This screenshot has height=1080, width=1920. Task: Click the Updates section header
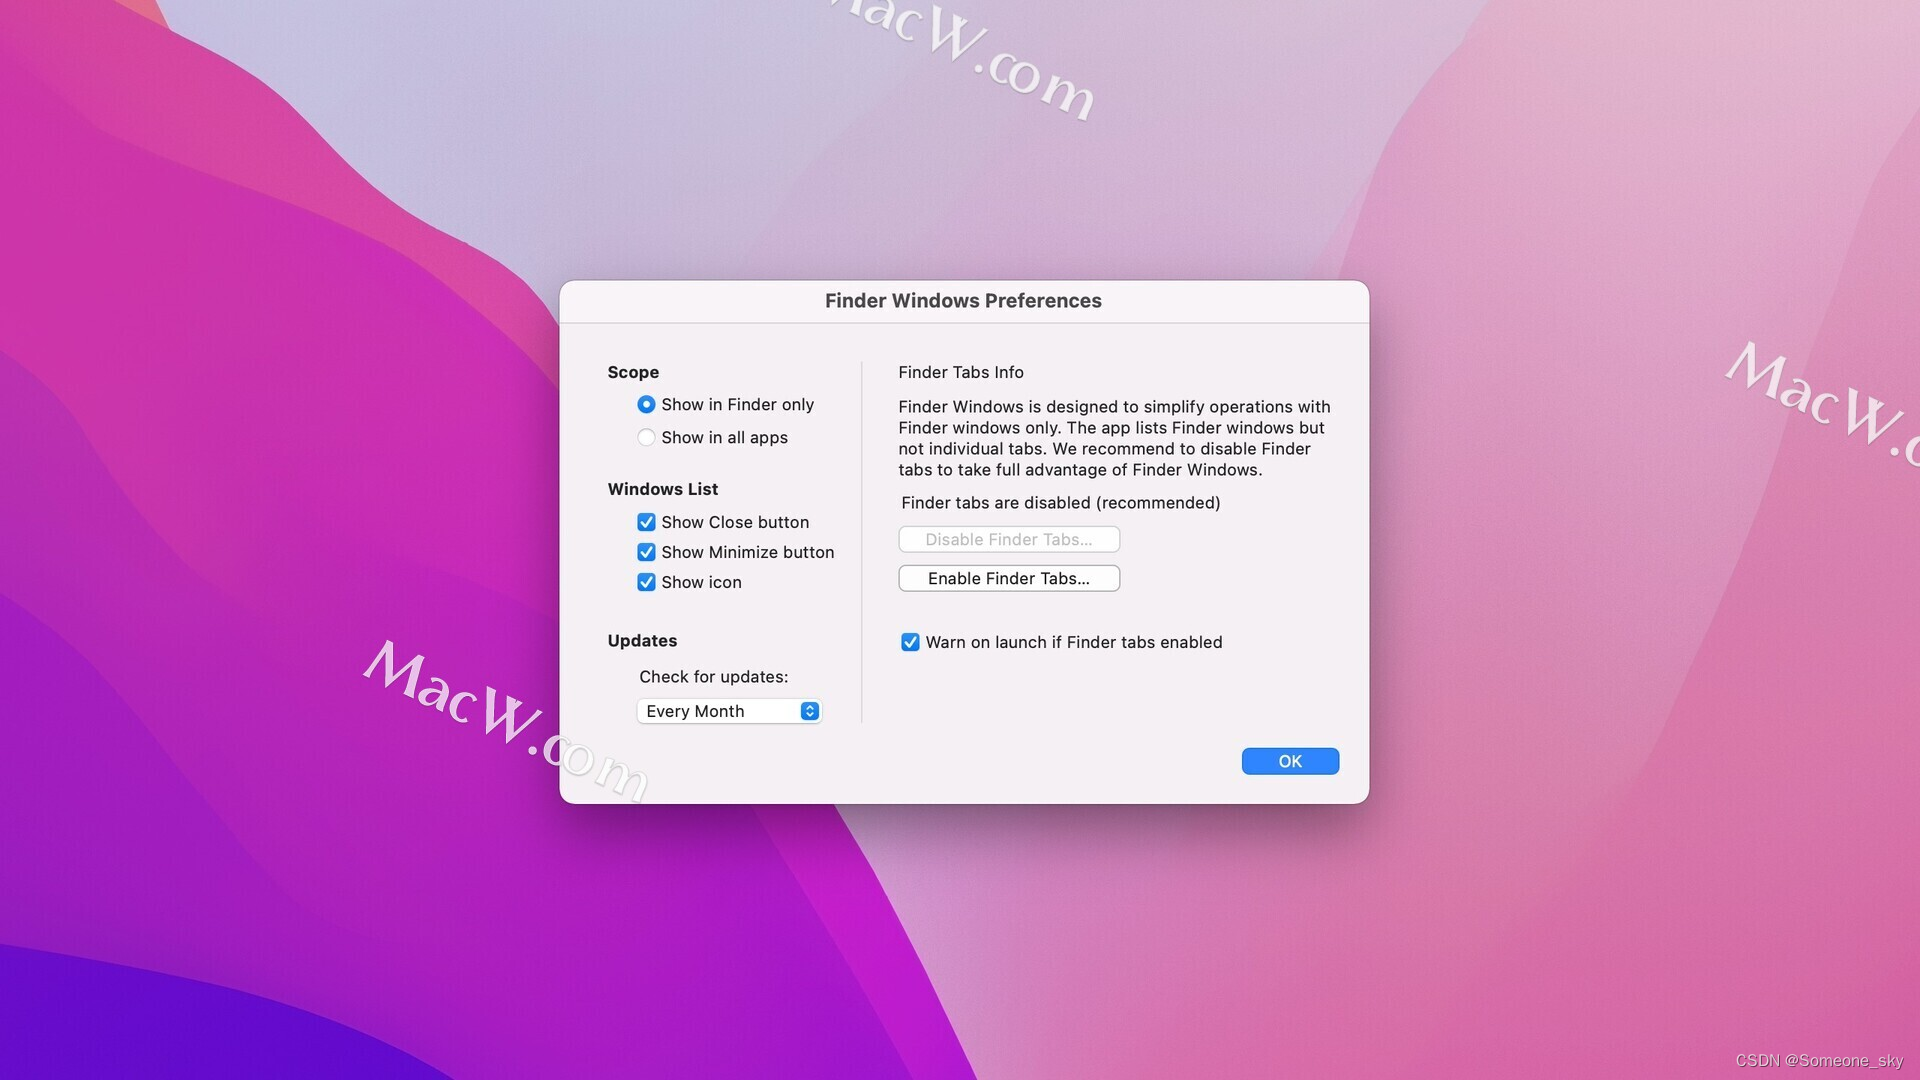pyautogui.click(x=642, y=641)
